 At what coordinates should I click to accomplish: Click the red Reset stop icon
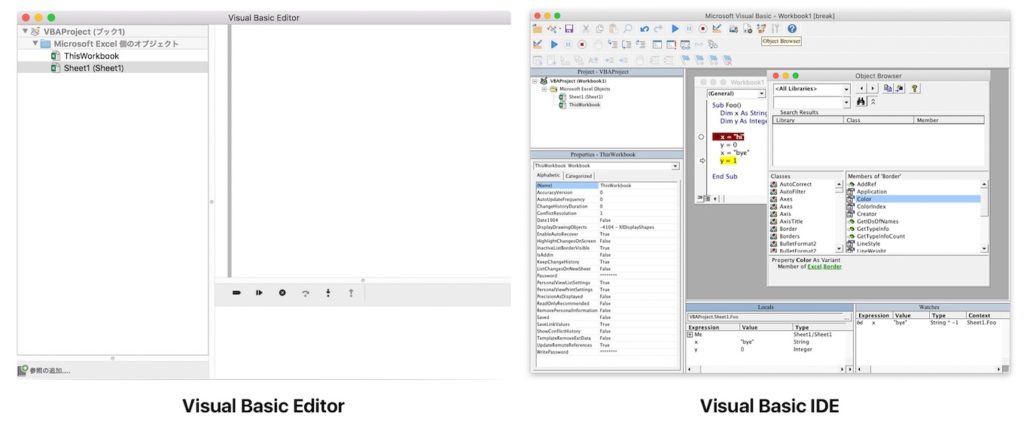click(x=703, y=29)
